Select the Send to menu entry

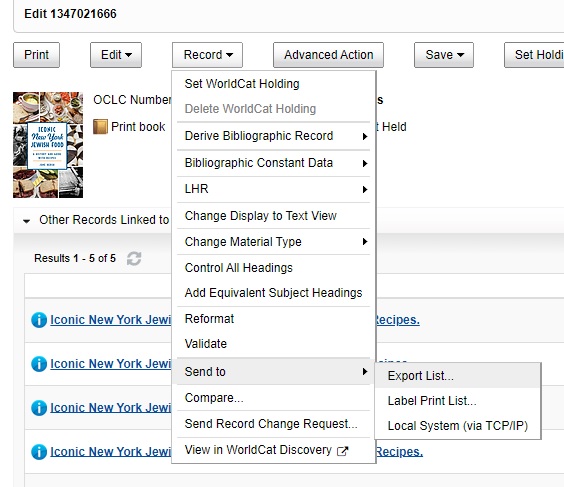(x=273, y=372)
